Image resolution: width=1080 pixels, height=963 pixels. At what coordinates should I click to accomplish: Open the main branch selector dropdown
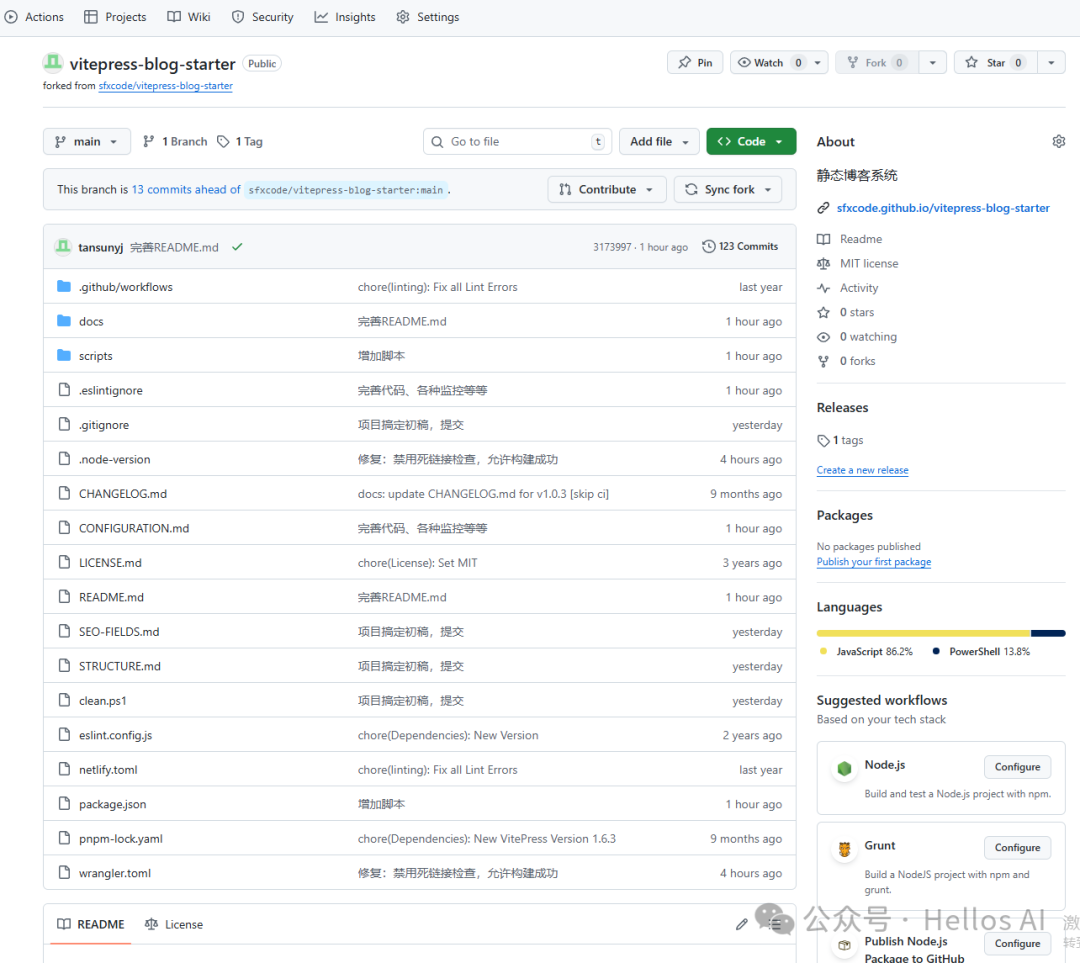pos(87,142)
